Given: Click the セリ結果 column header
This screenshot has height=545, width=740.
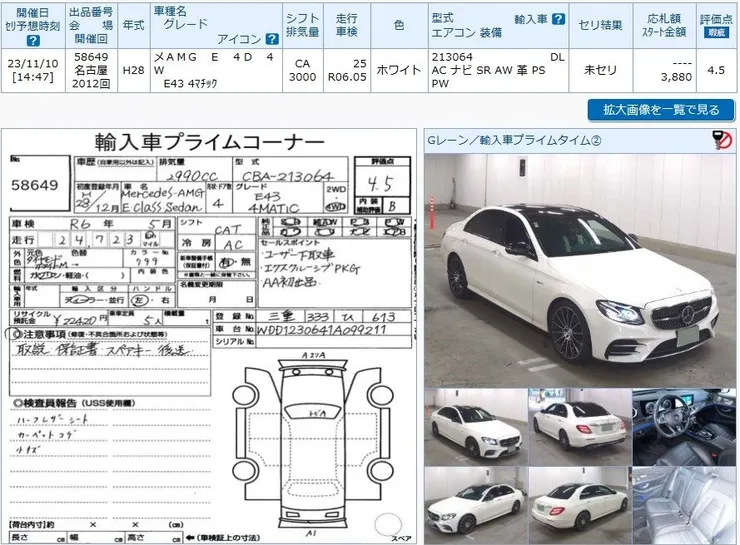Looking at the screenshot, I should click(600, 25).
